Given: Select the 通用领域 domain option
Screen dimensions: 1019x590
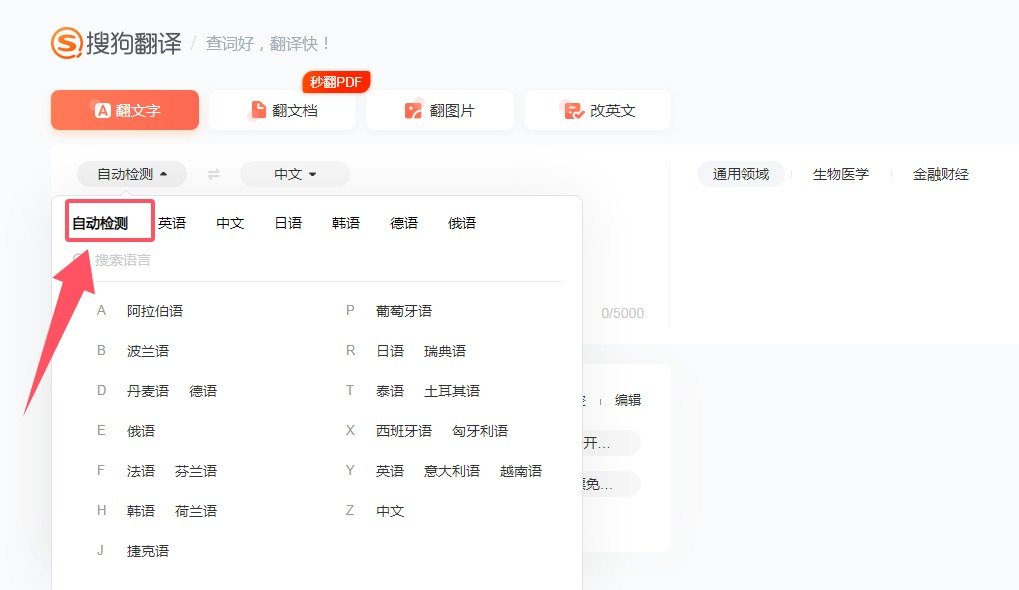Looking at the screenshot, I should tap(741, 174).
